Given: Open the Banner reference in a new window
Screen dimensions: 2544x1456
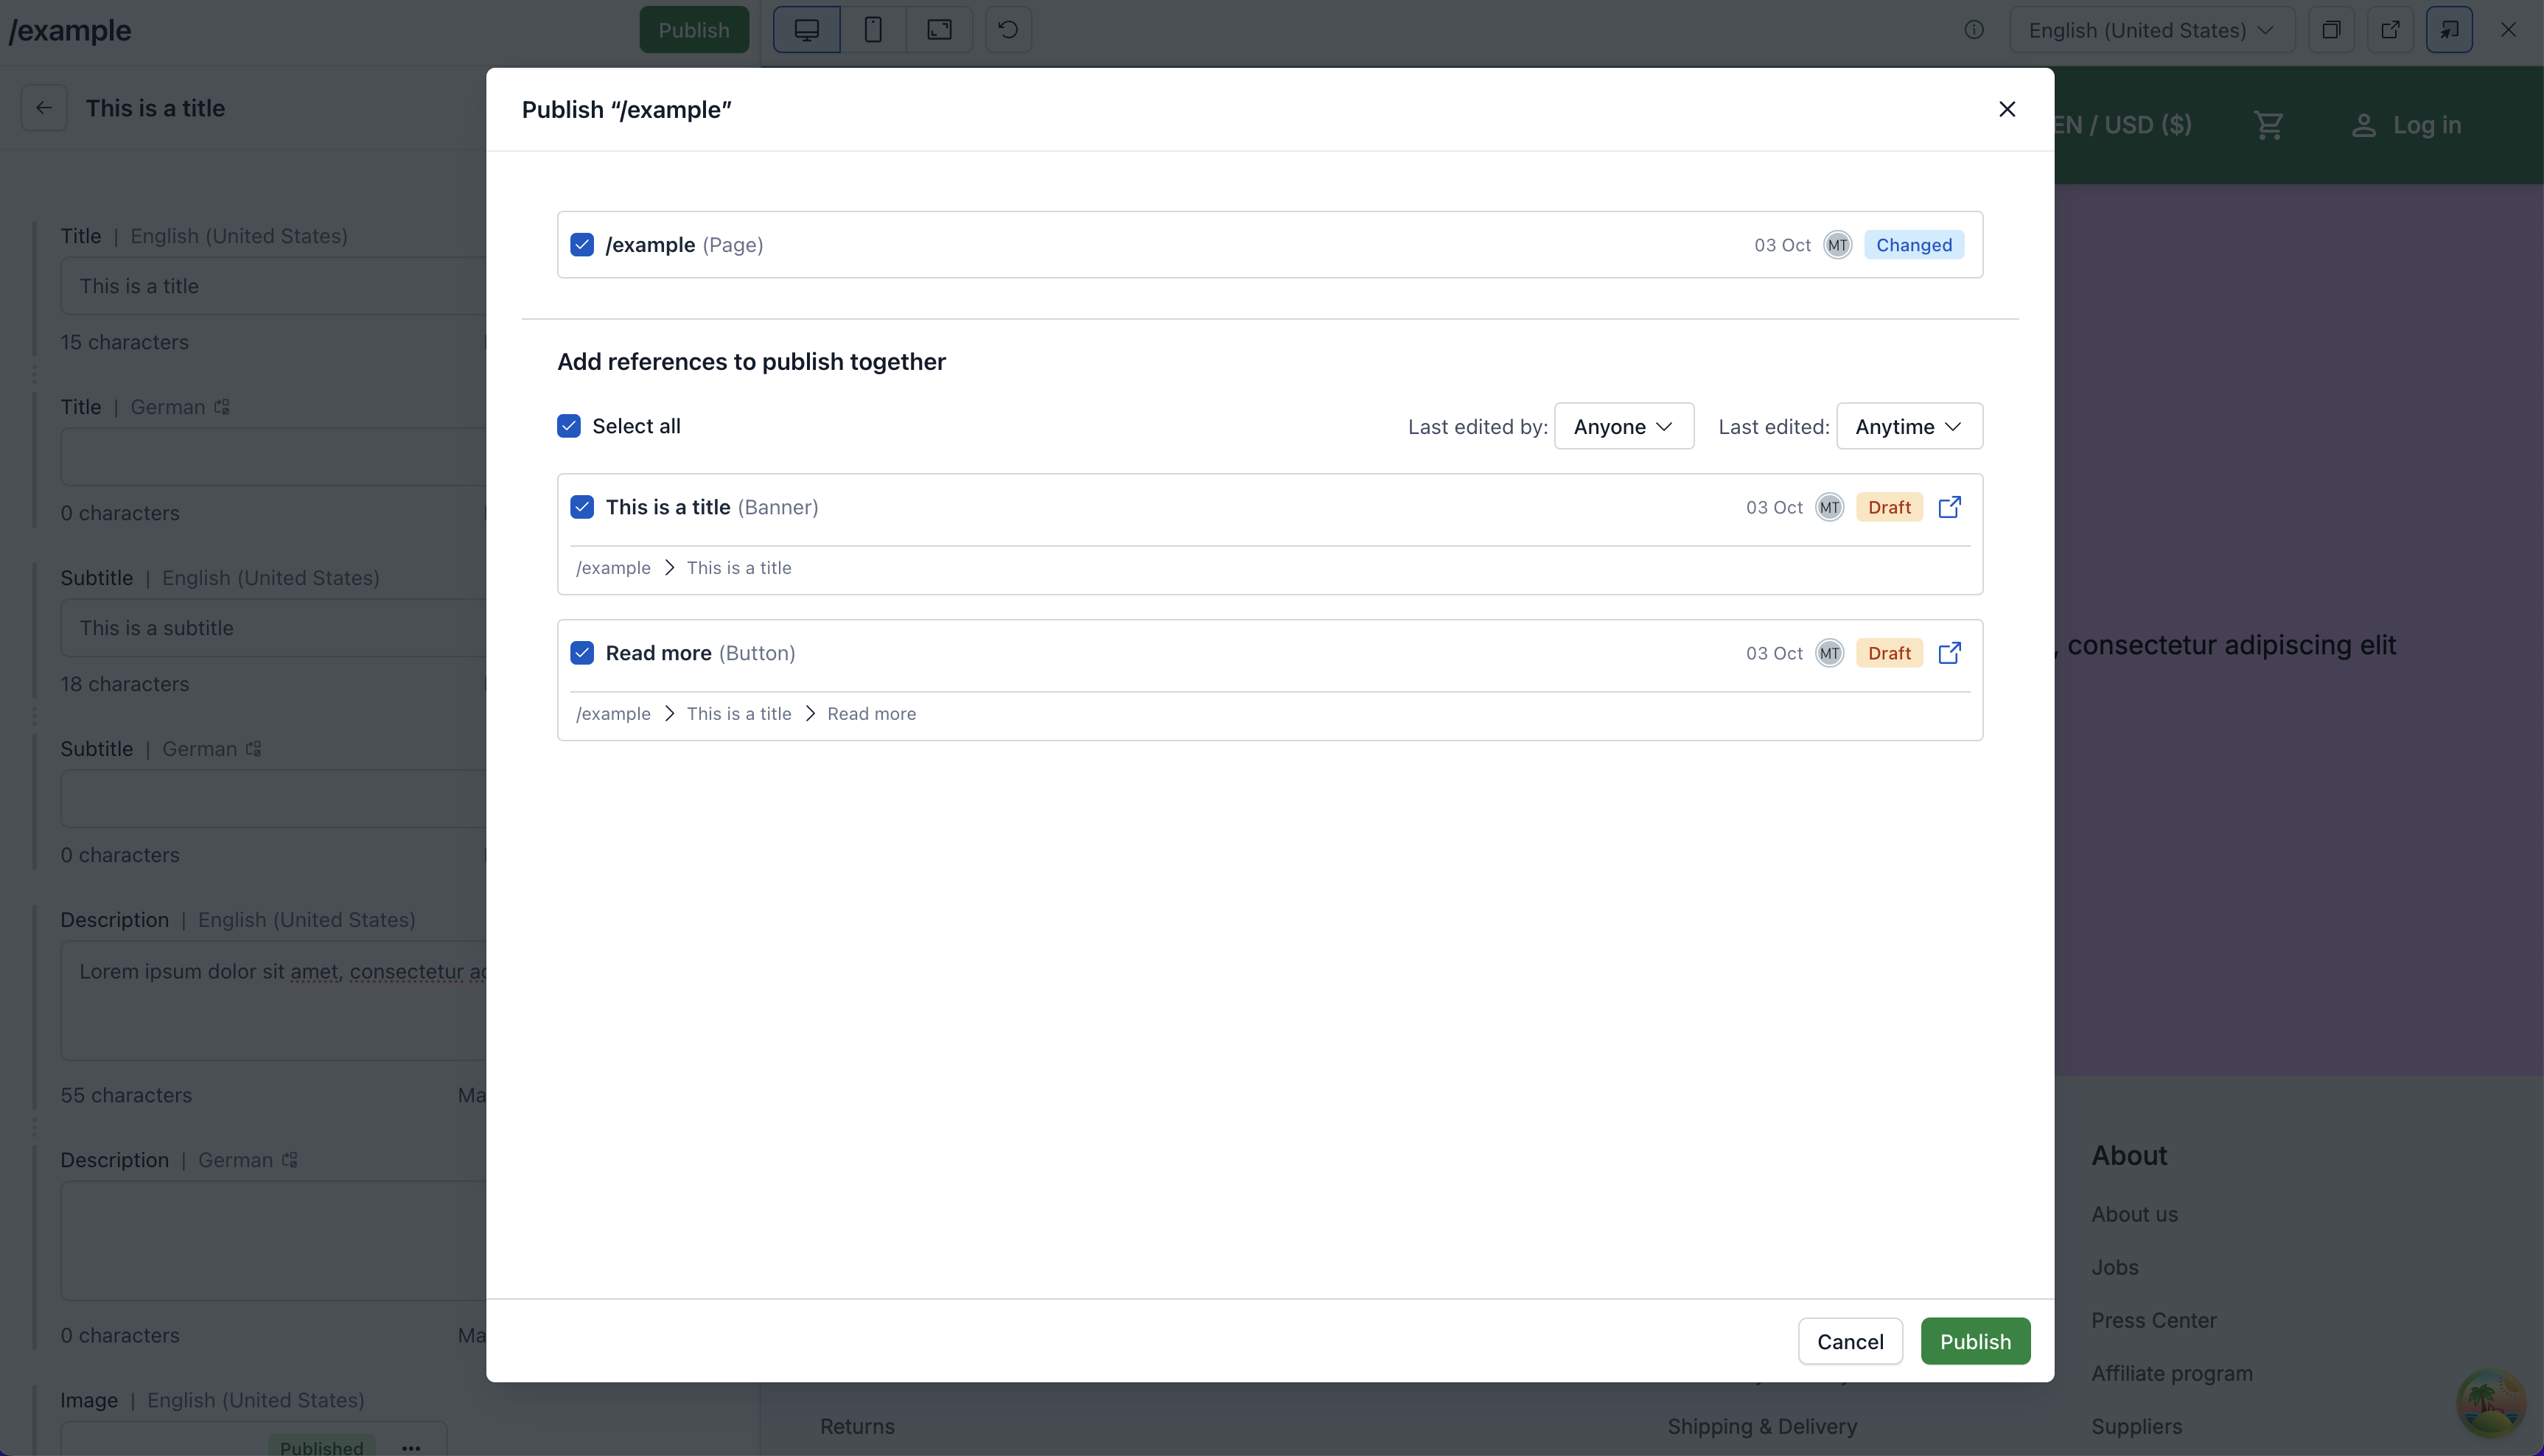Looking at the screenshot, I should click(1949, 507).
